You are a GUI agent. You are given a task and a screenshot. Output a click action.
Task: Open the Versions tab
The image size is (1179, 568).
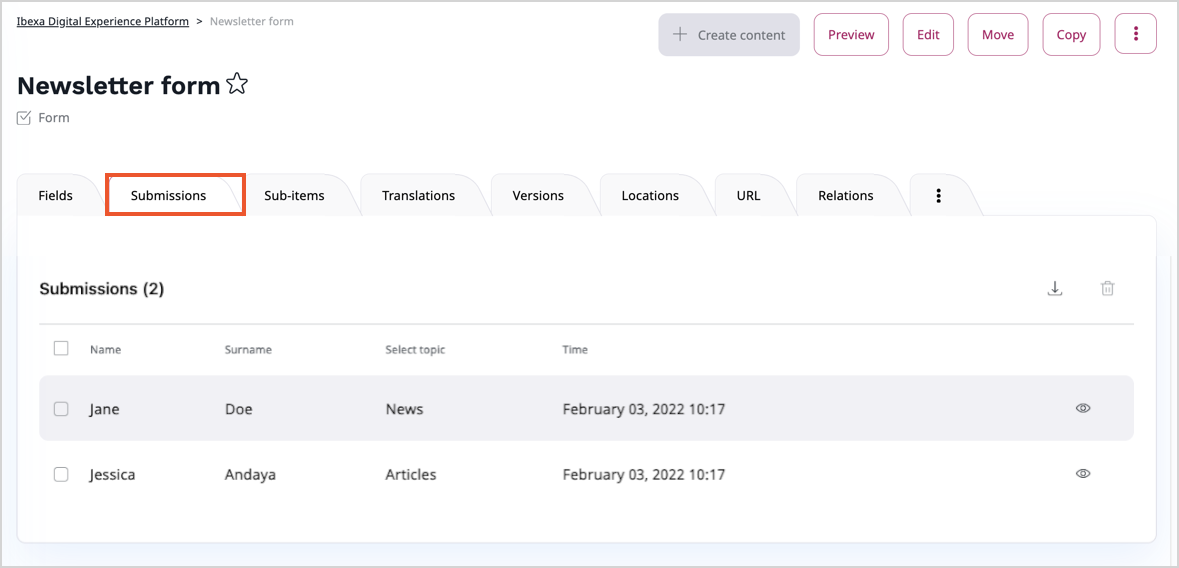538,196
